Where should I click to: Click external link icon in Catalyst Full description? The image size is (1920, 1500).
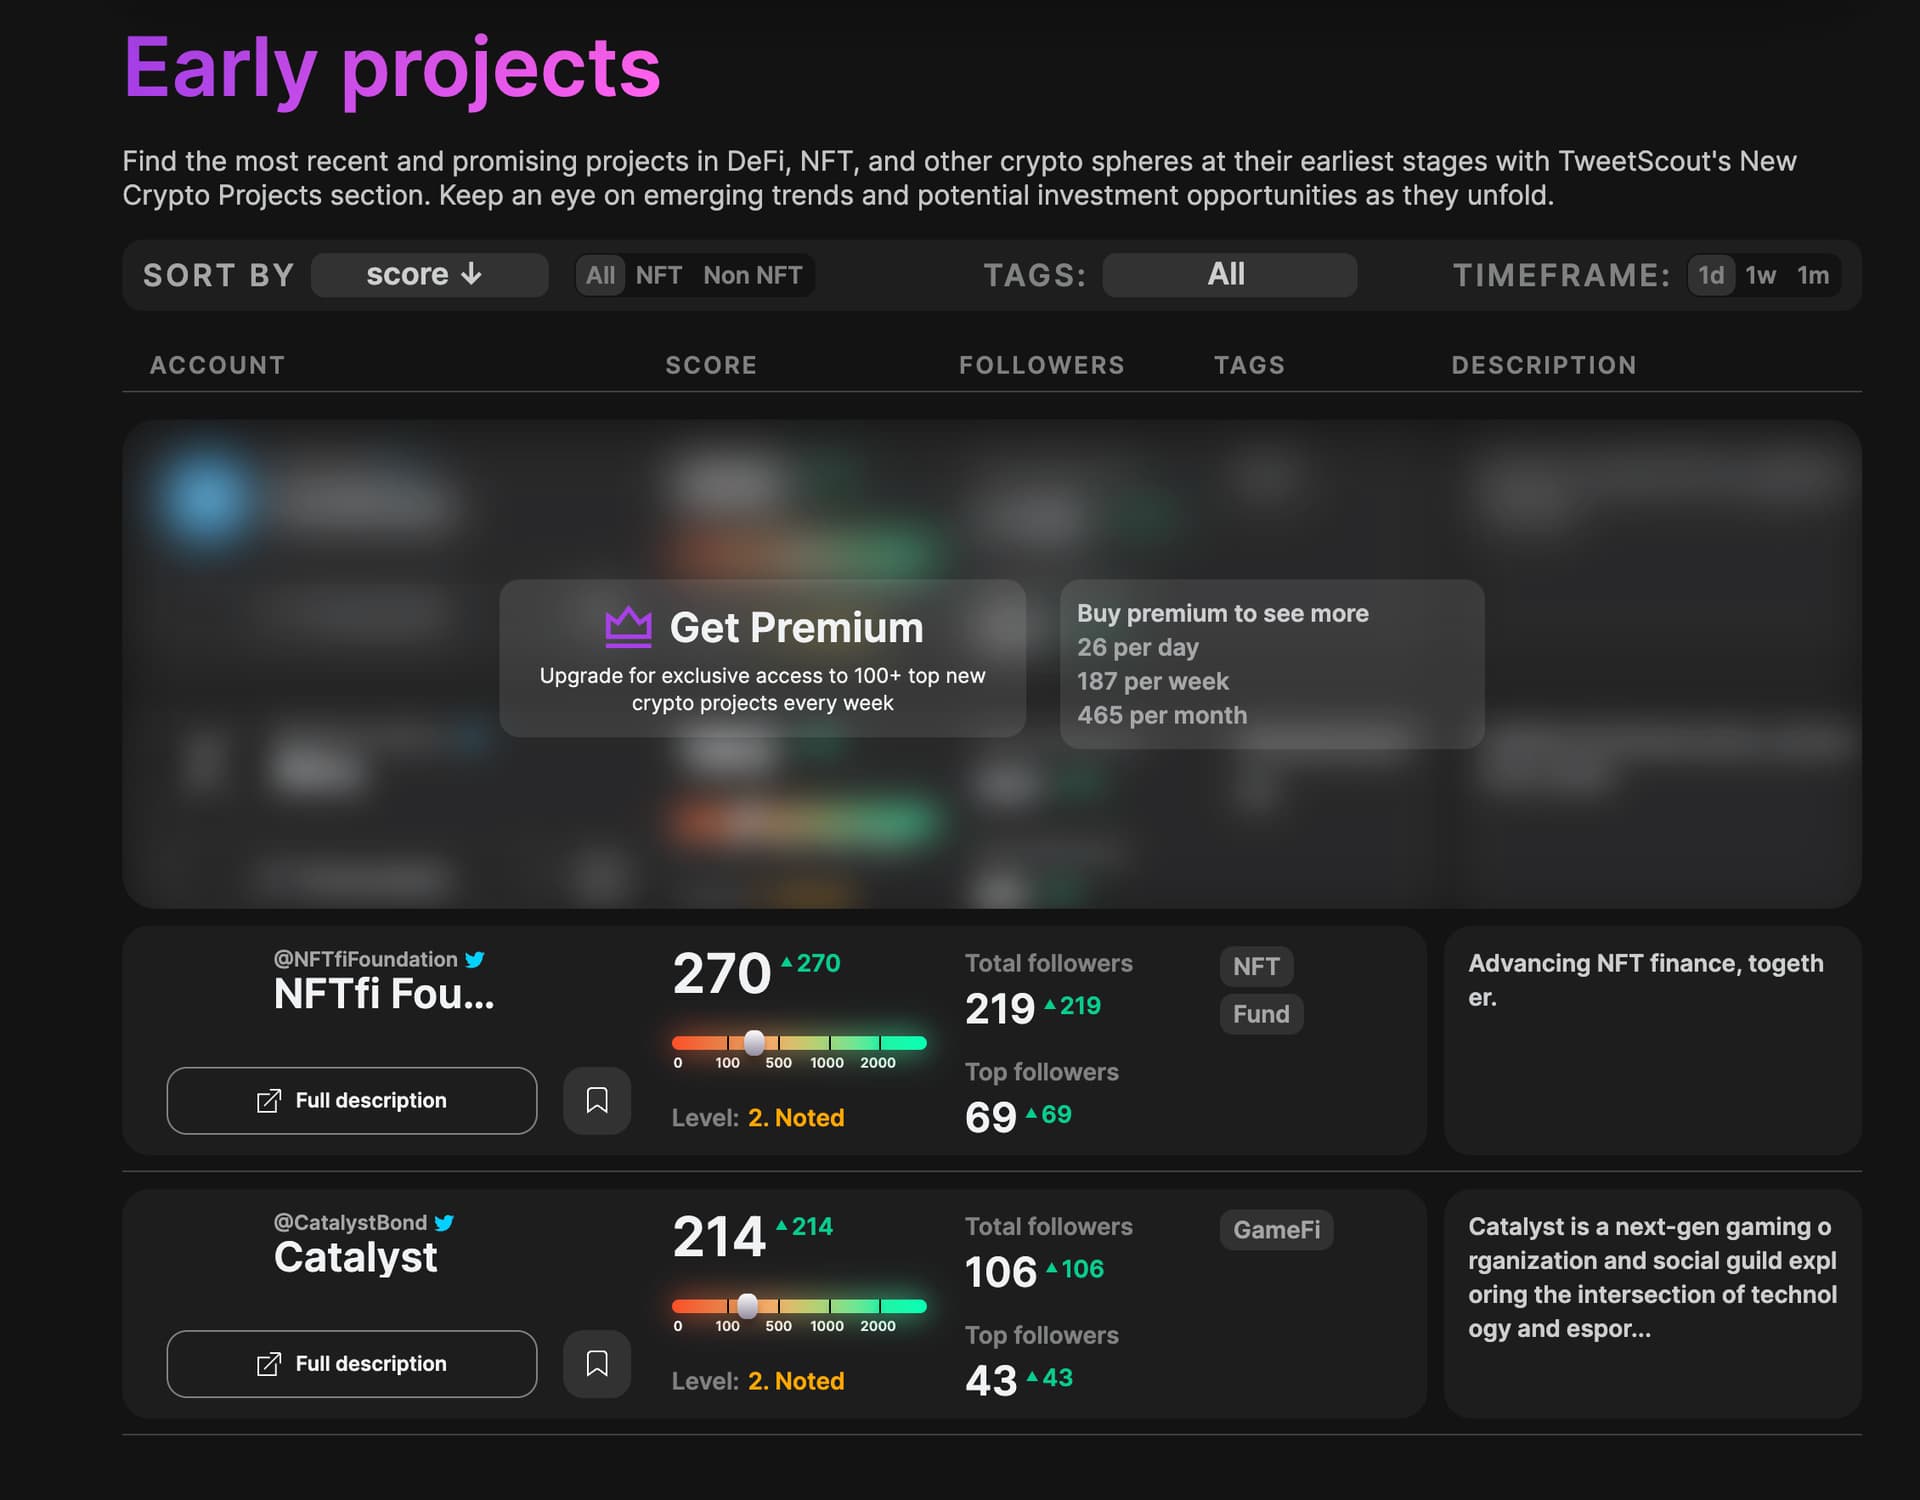(268, 1364)
